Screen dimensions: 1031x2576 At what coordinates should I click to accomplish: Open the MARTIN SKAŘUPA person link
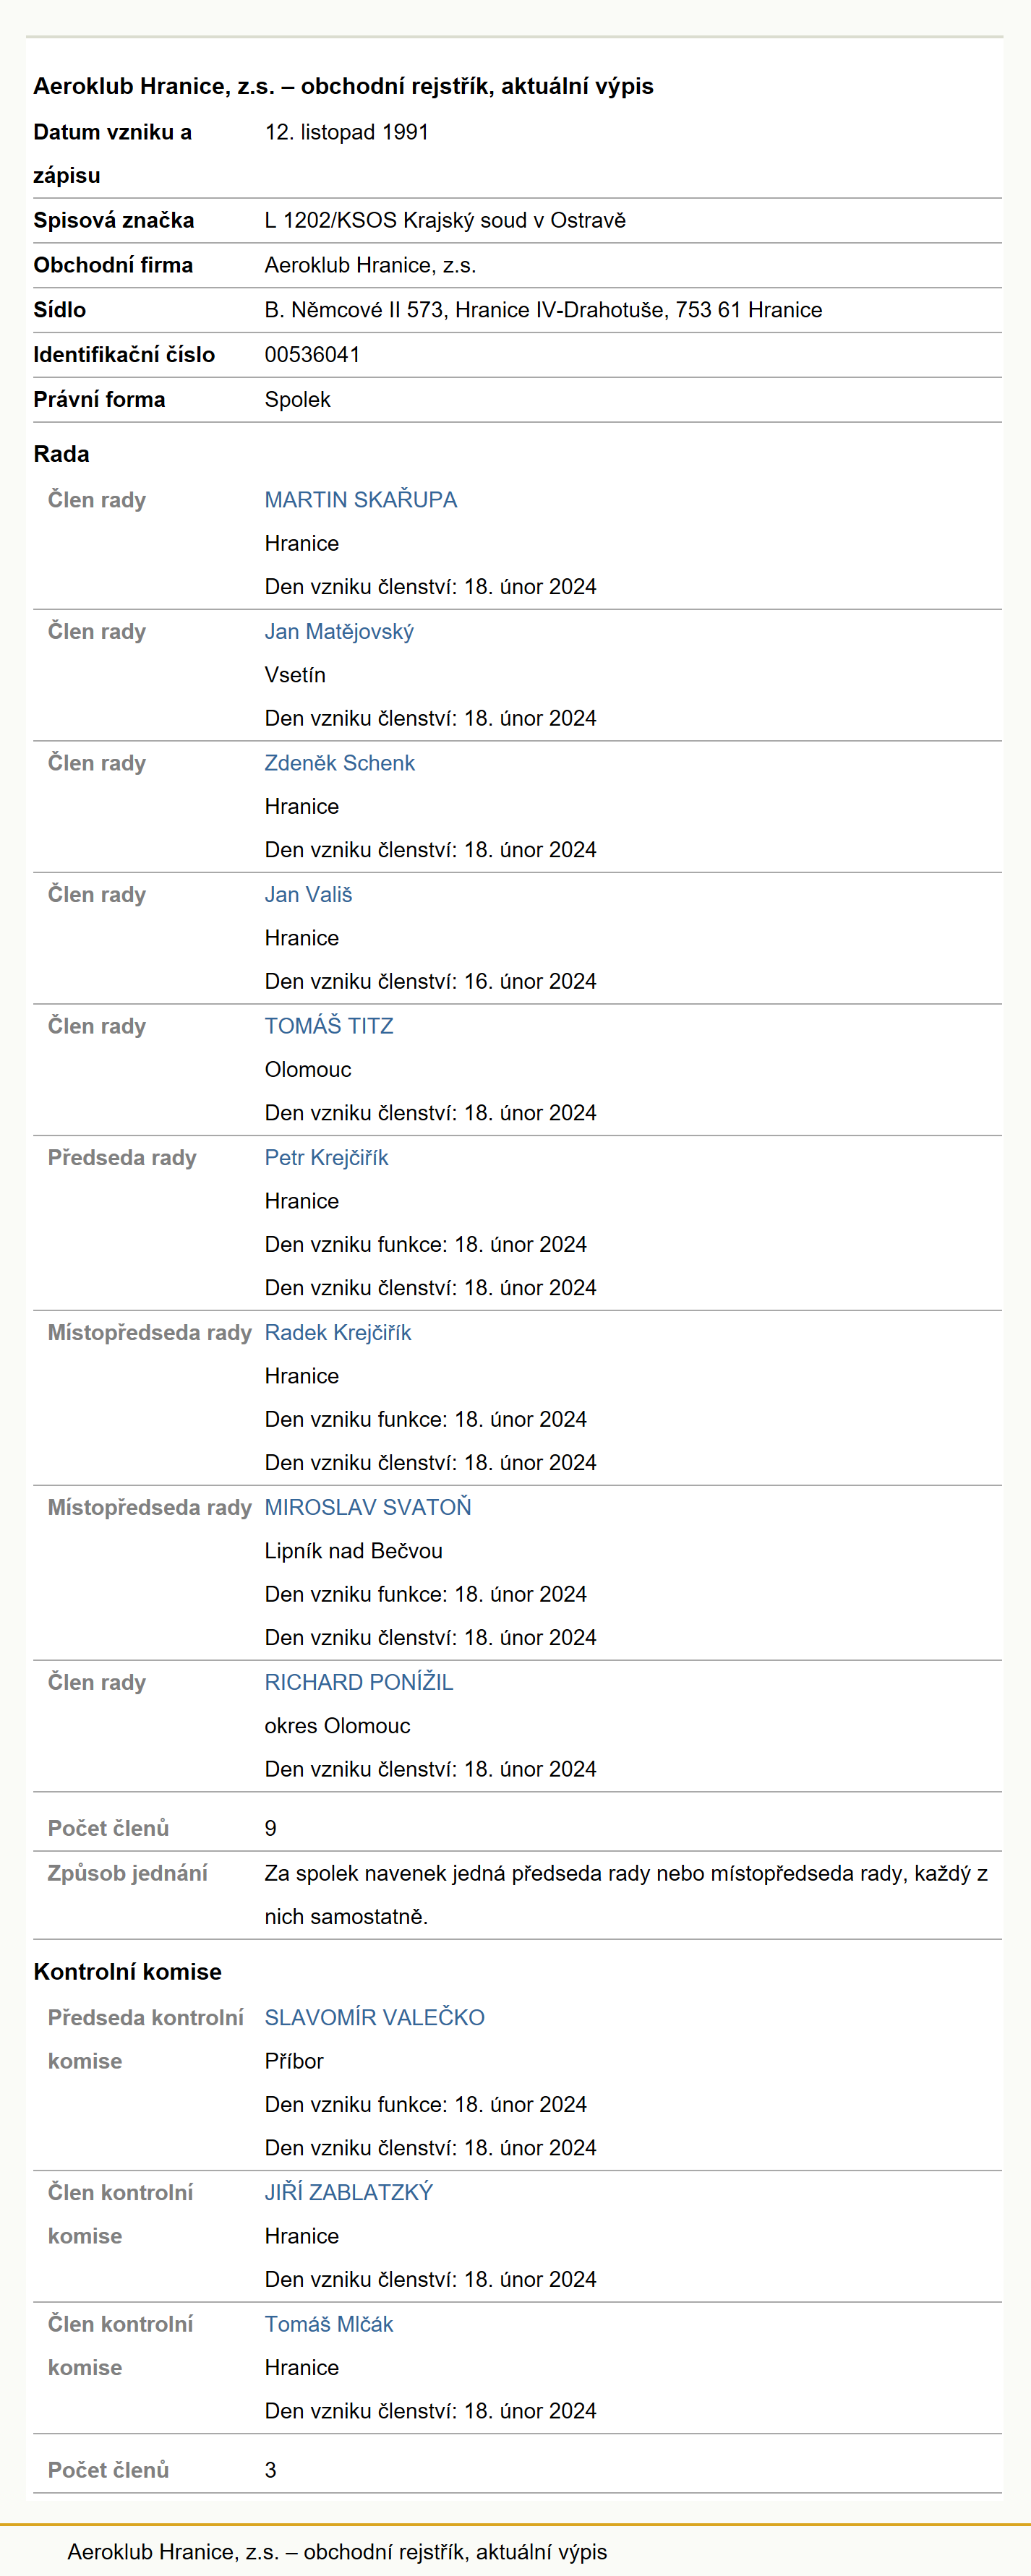coord(360,500)
